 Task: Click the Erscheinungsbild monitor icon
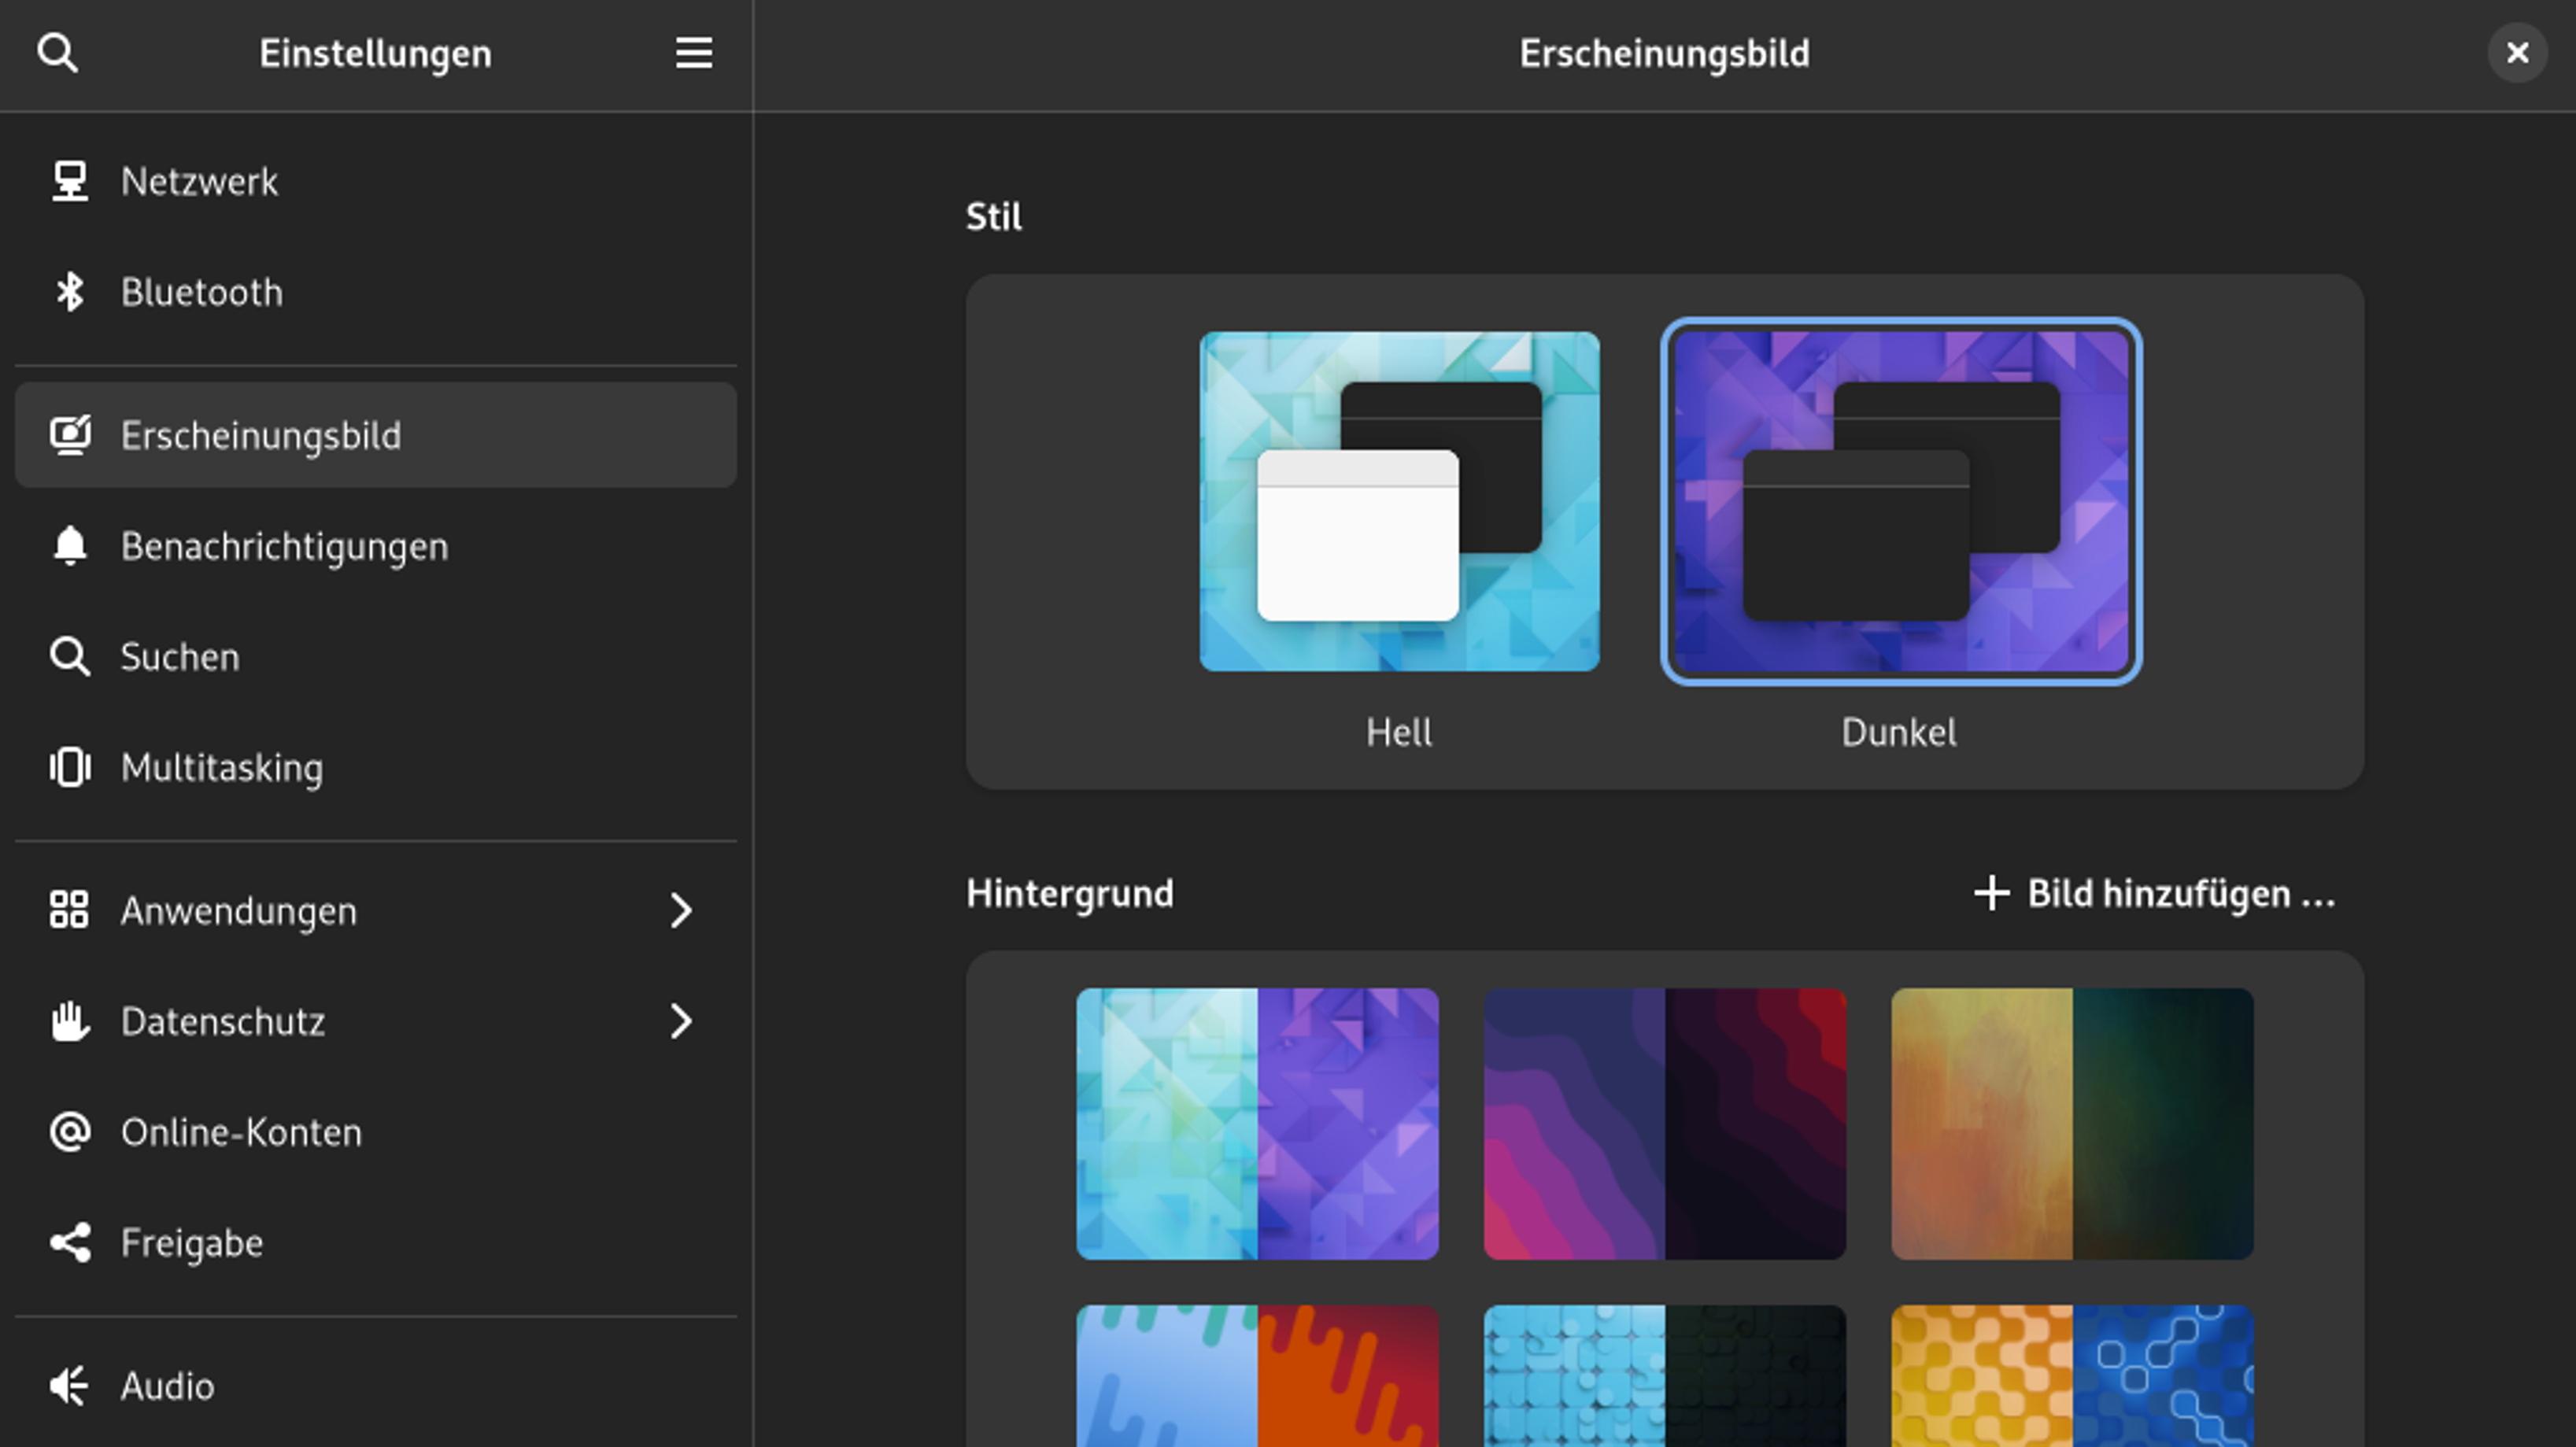[70, 435]
